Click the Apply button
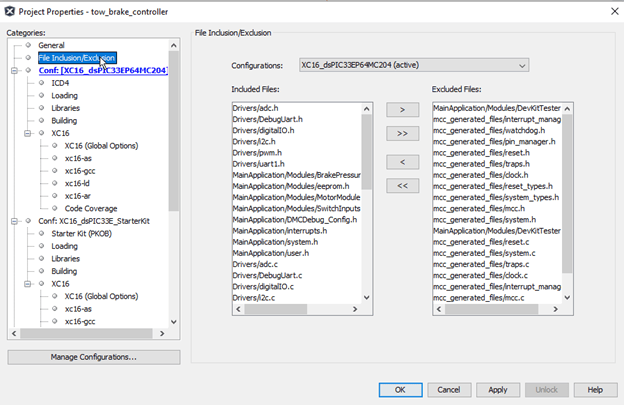Screen dimensions: 624x405 498,389
